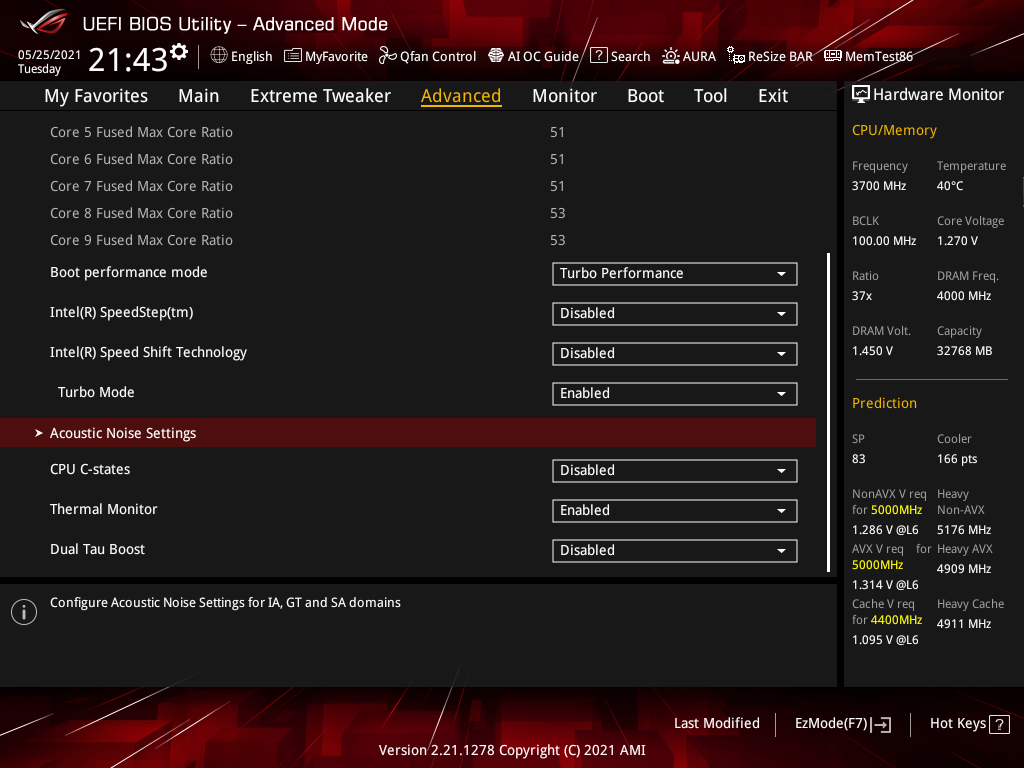Open the Boot tab

pos(645,96)
